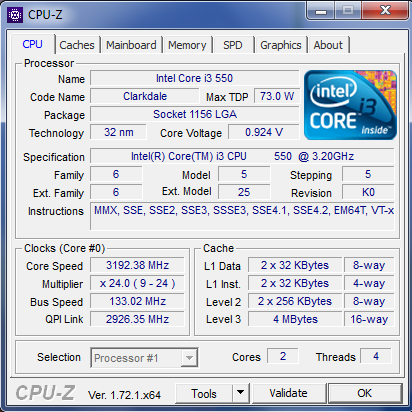Click the Tools button

(204, 393)
